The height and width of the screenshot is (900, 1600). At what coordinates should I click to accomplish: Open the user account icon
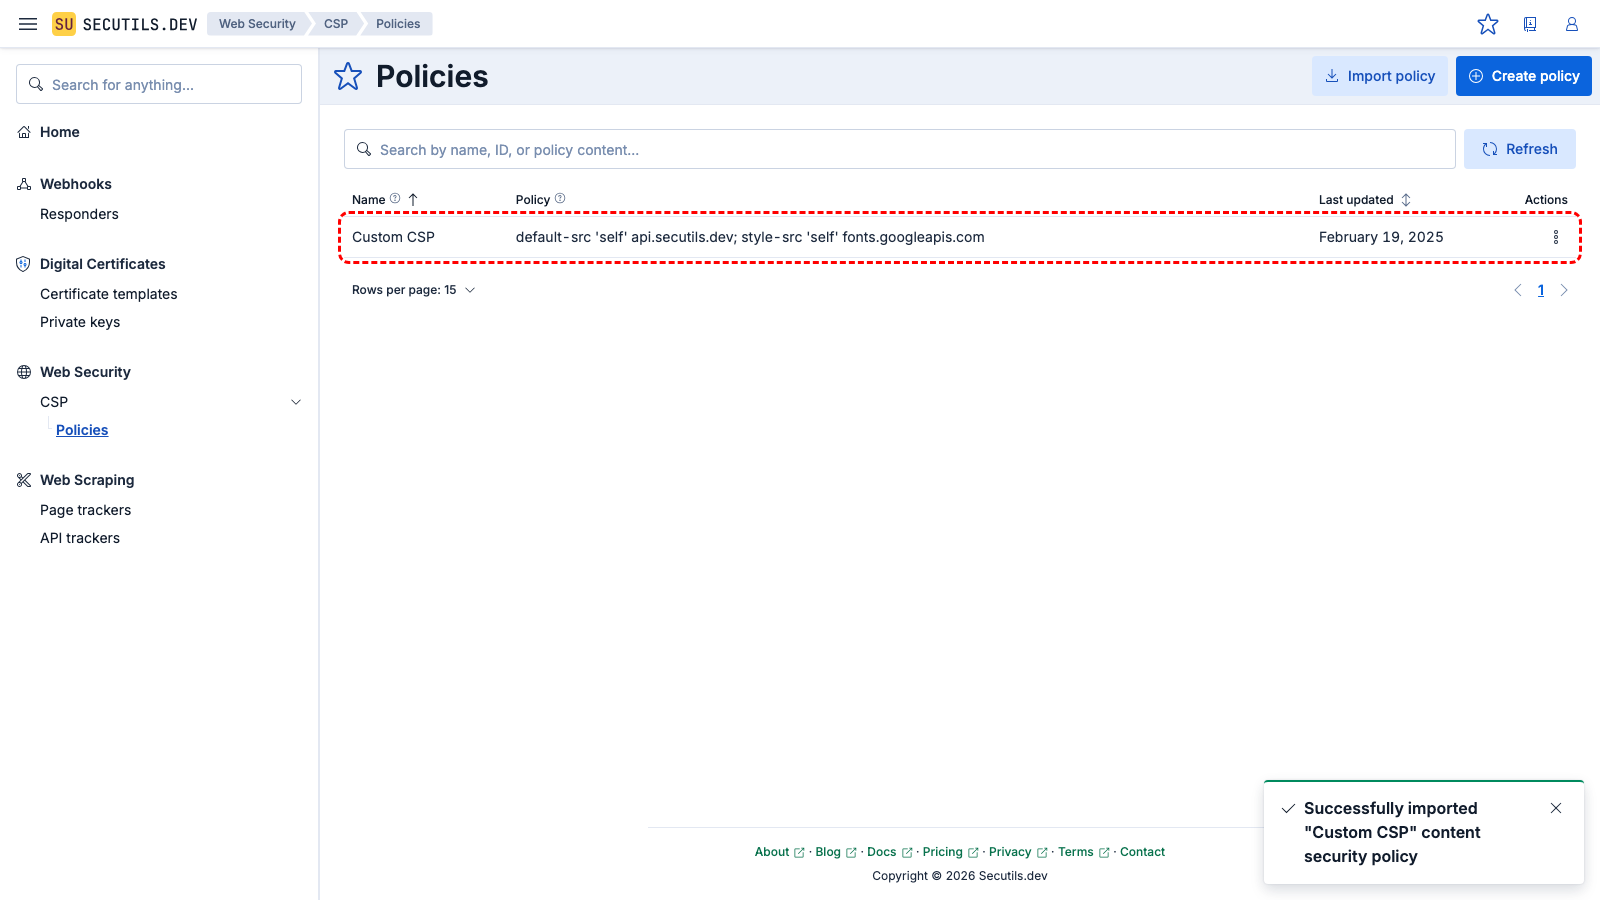[x=1571, y=23]
